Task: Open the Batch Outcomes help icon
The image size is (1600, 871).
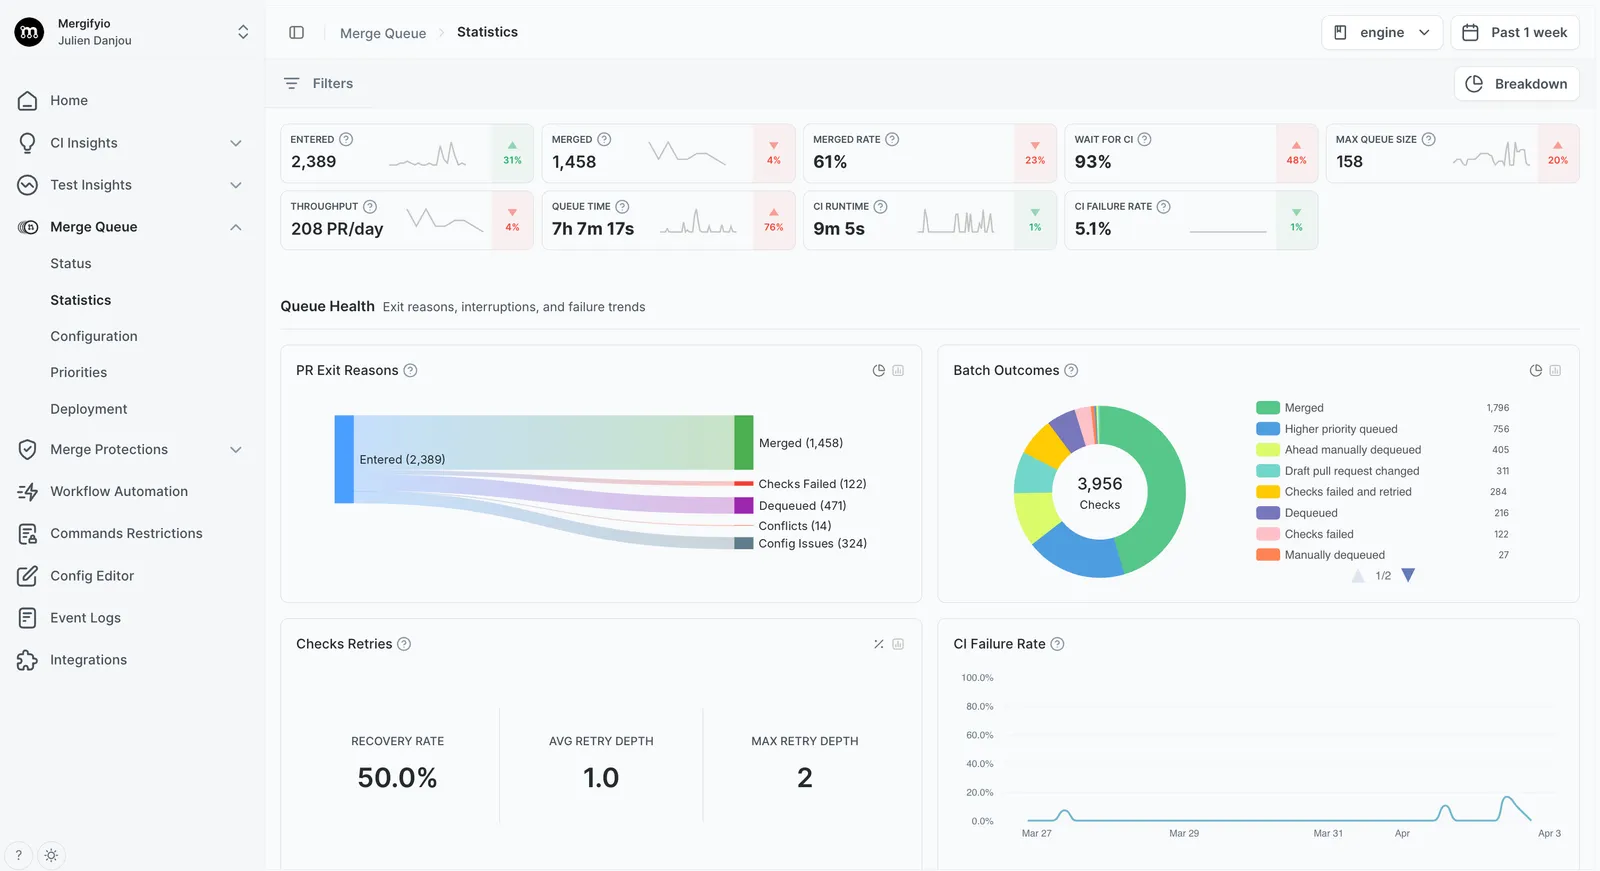Action: 1071,370
